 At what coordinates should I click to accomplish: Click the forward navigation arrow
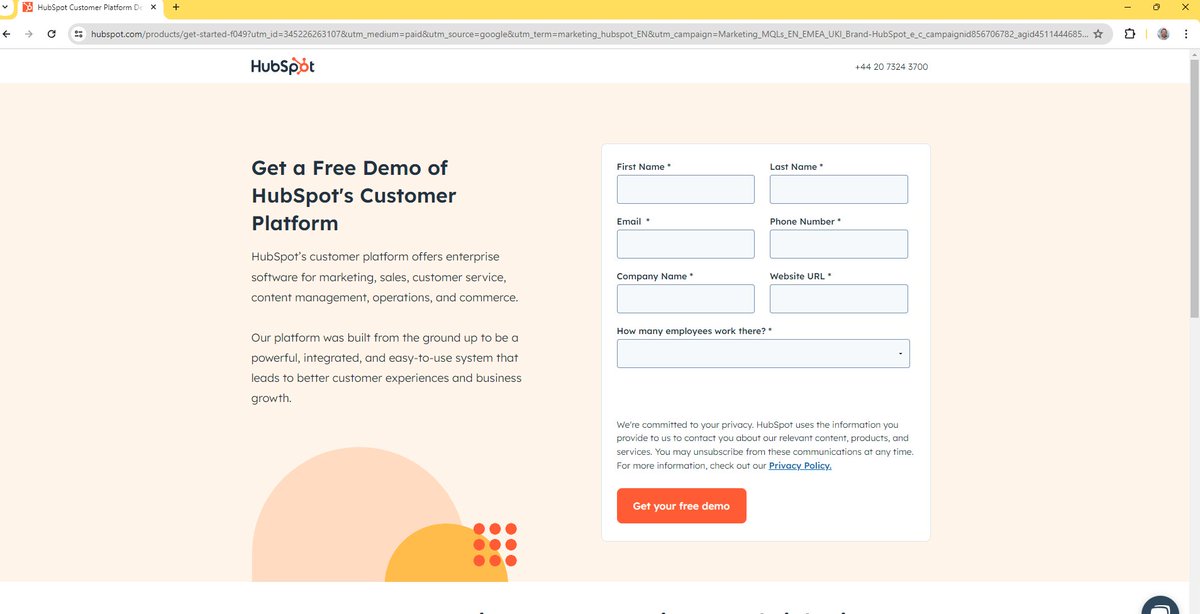point(29,33)
